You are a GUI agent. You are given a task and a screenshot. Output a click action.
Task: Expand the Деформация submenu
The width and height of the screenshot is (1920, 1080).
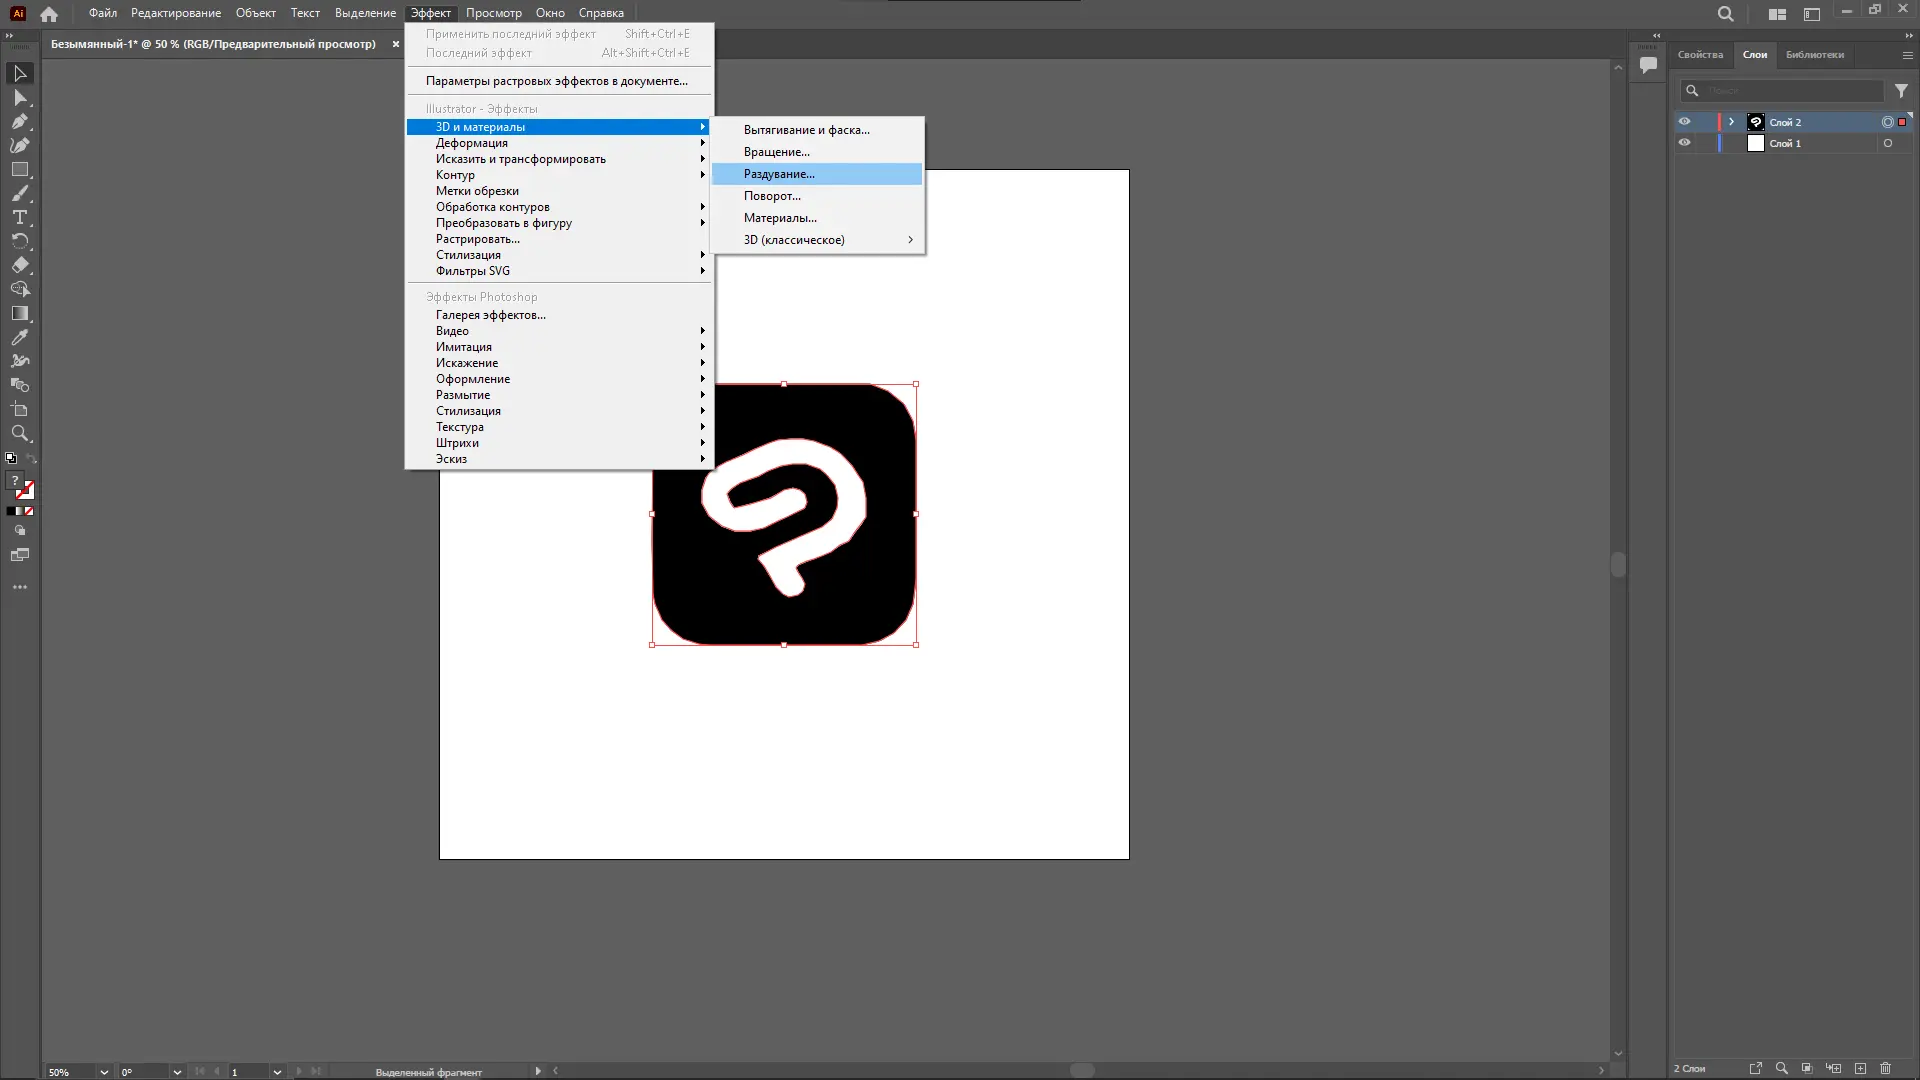point(560,143)
